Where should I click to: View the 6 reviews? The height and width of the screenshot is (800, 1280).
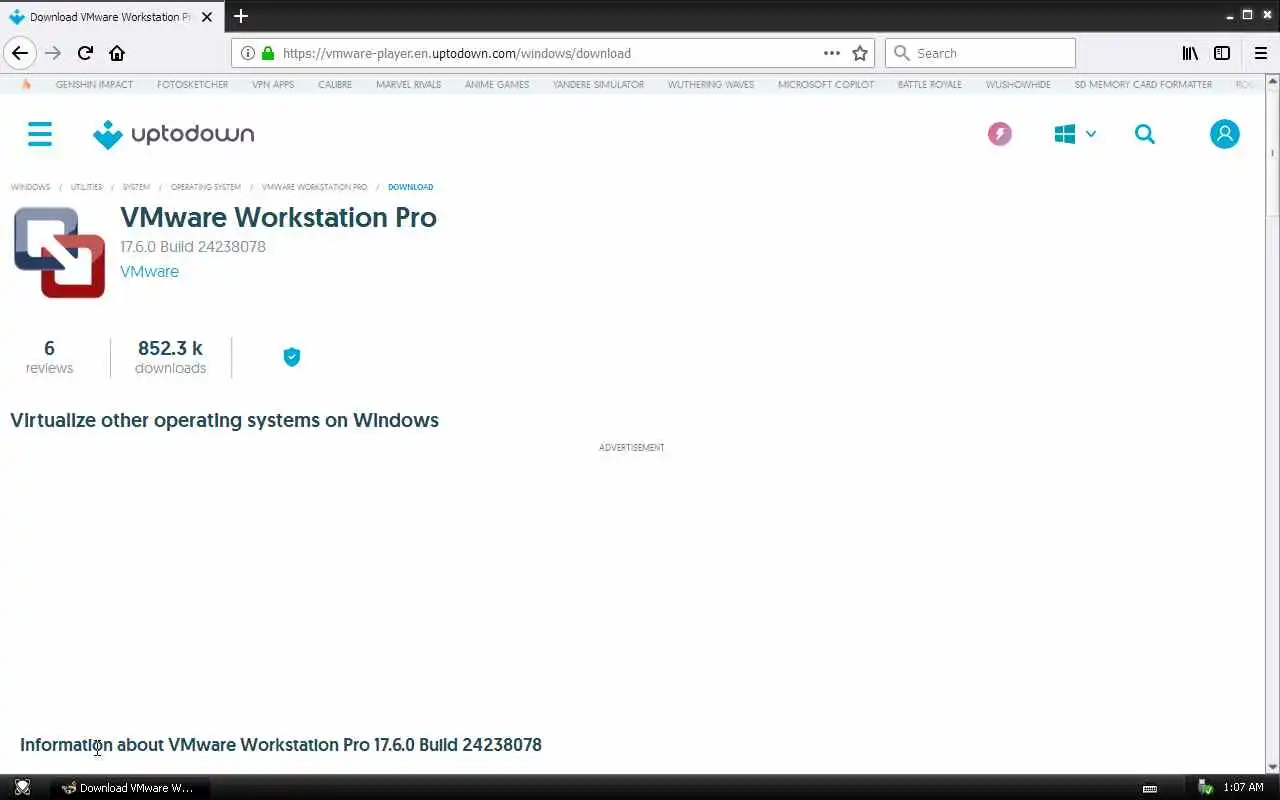tap(49, 357)
